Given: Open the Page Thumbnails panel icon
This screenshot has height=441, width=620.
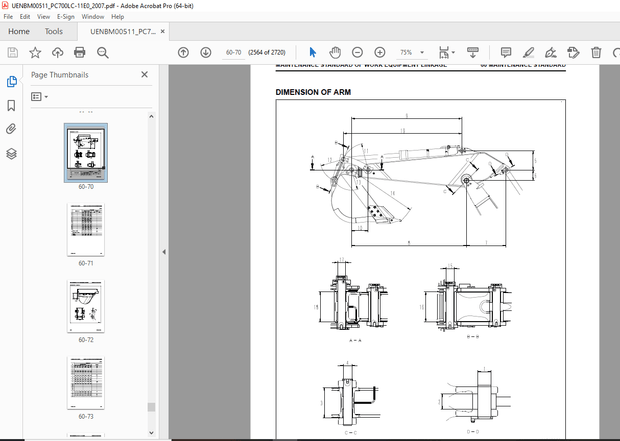Looking at the screenshot, I should [11, 82].
